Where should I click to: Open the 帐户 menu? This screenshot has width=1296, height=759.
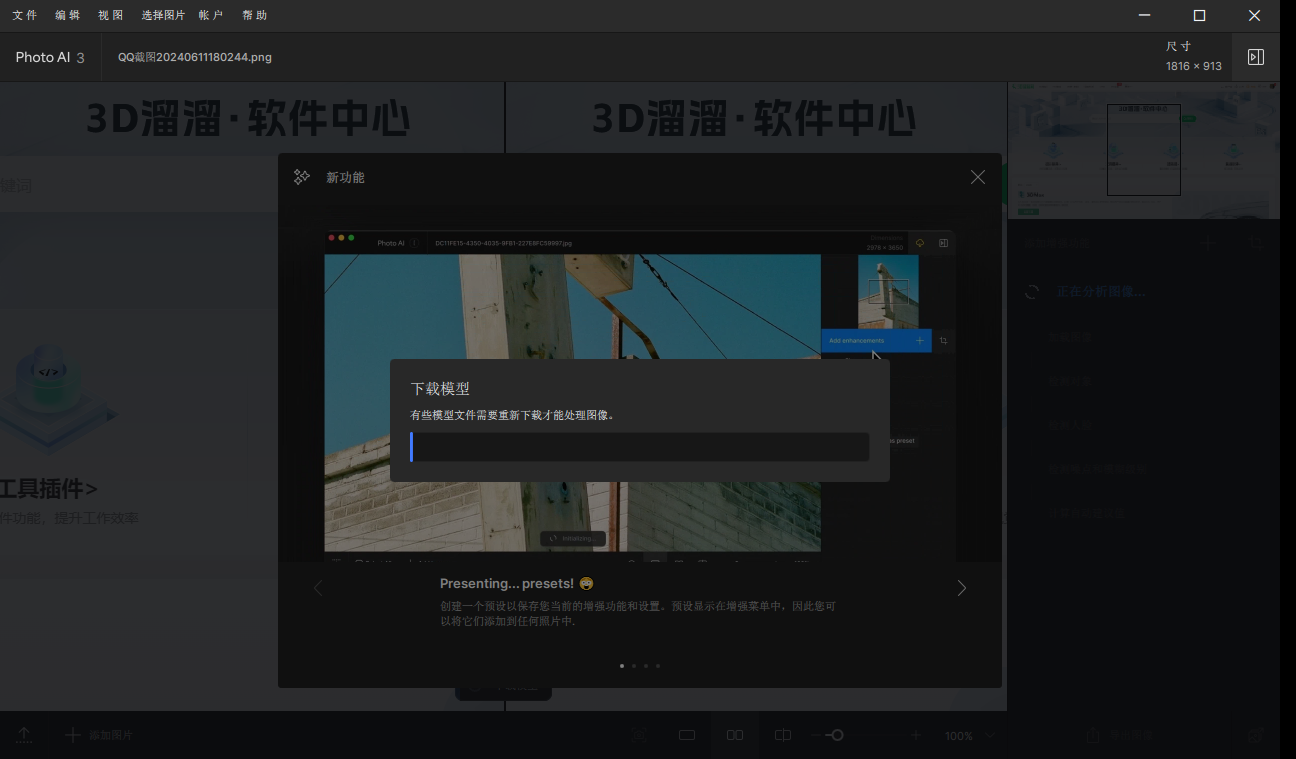[211, 15]
